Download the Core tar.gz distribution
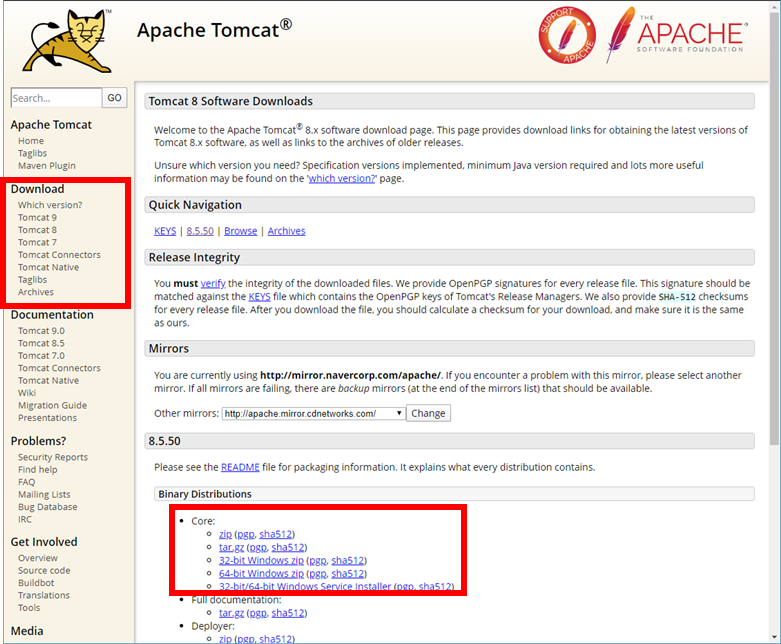The height and width of the screenshot is (644, 781). tap(232, 547)
